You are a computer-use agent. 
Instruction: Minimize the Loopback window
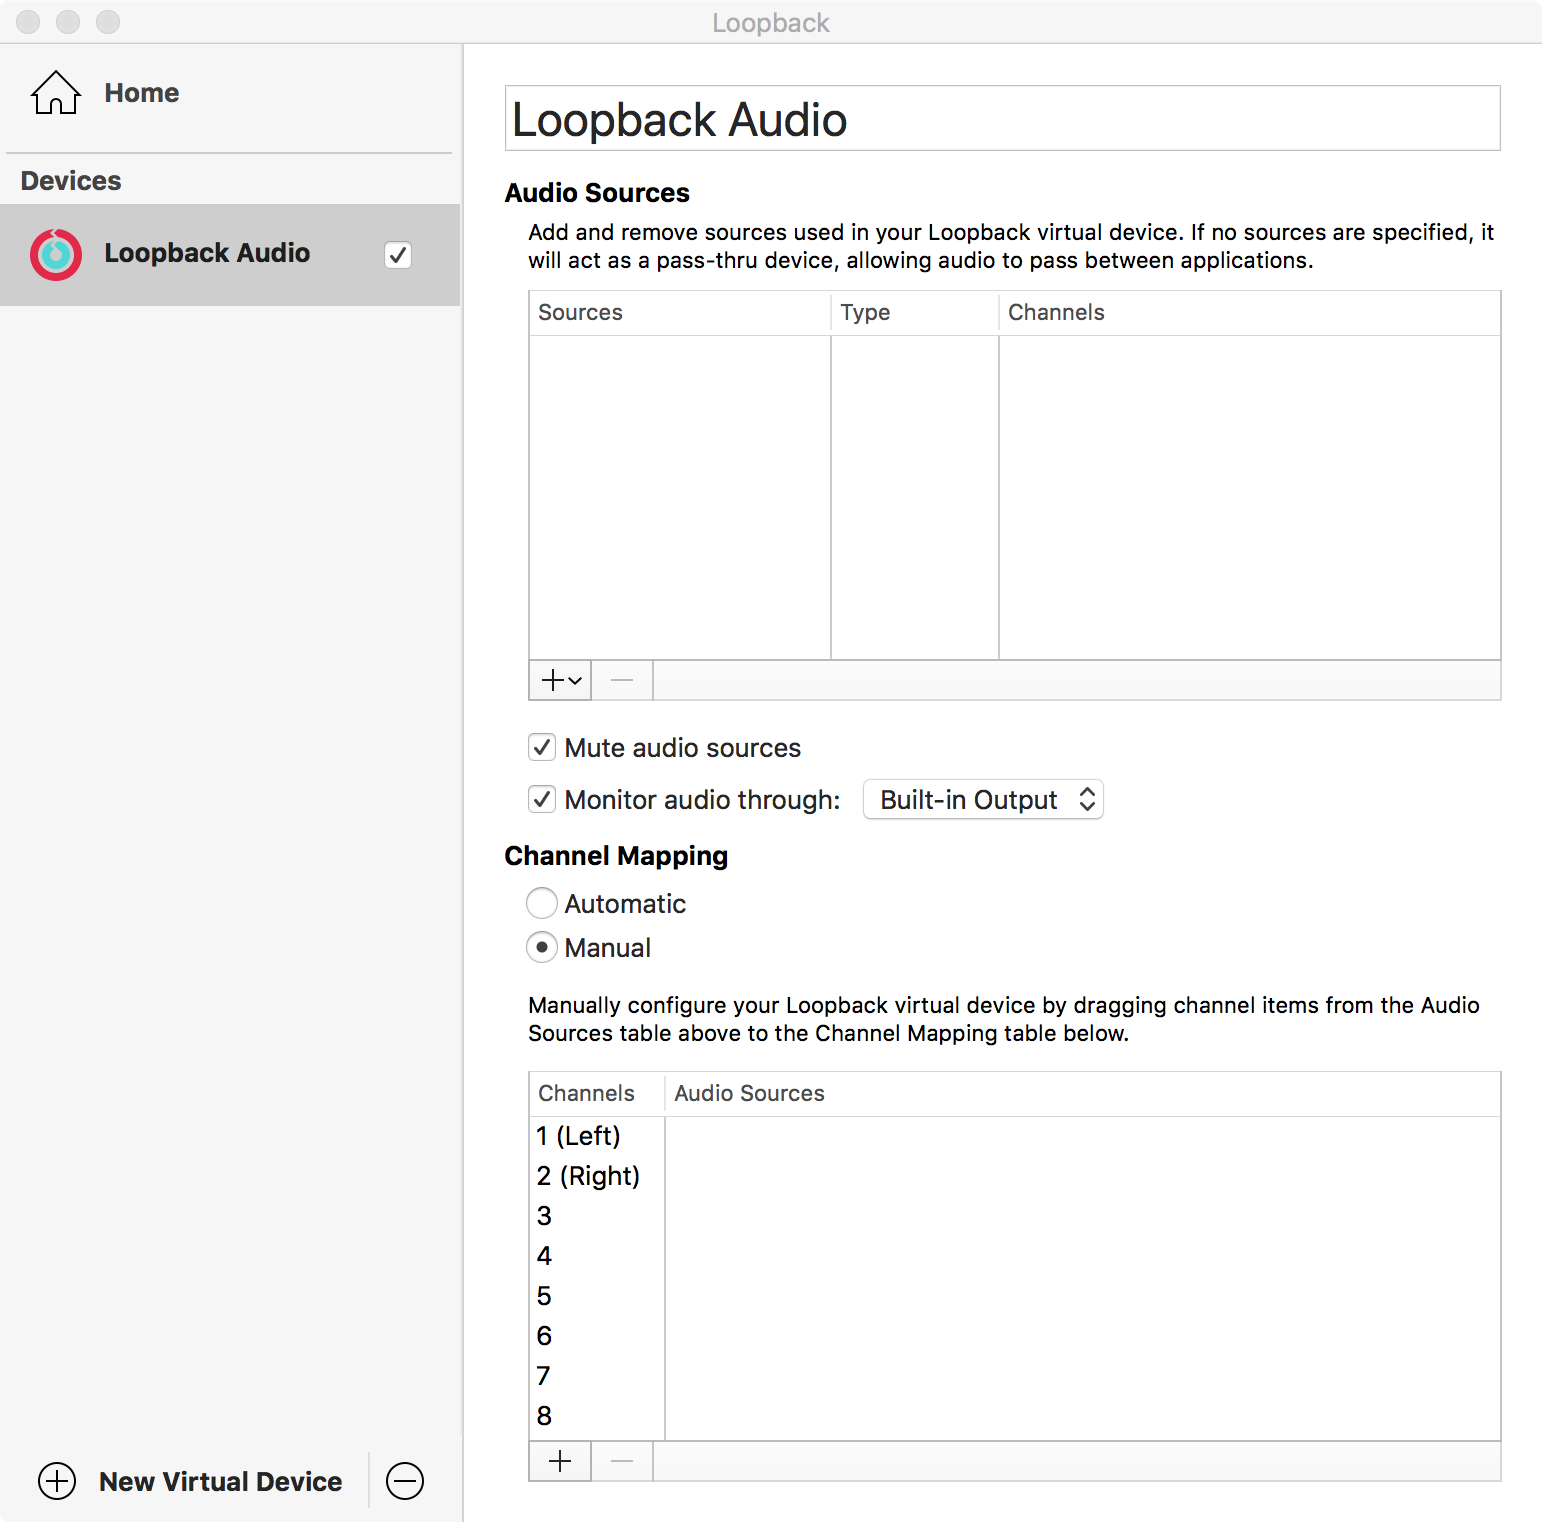pyautogui.click(x=68, y=22)
